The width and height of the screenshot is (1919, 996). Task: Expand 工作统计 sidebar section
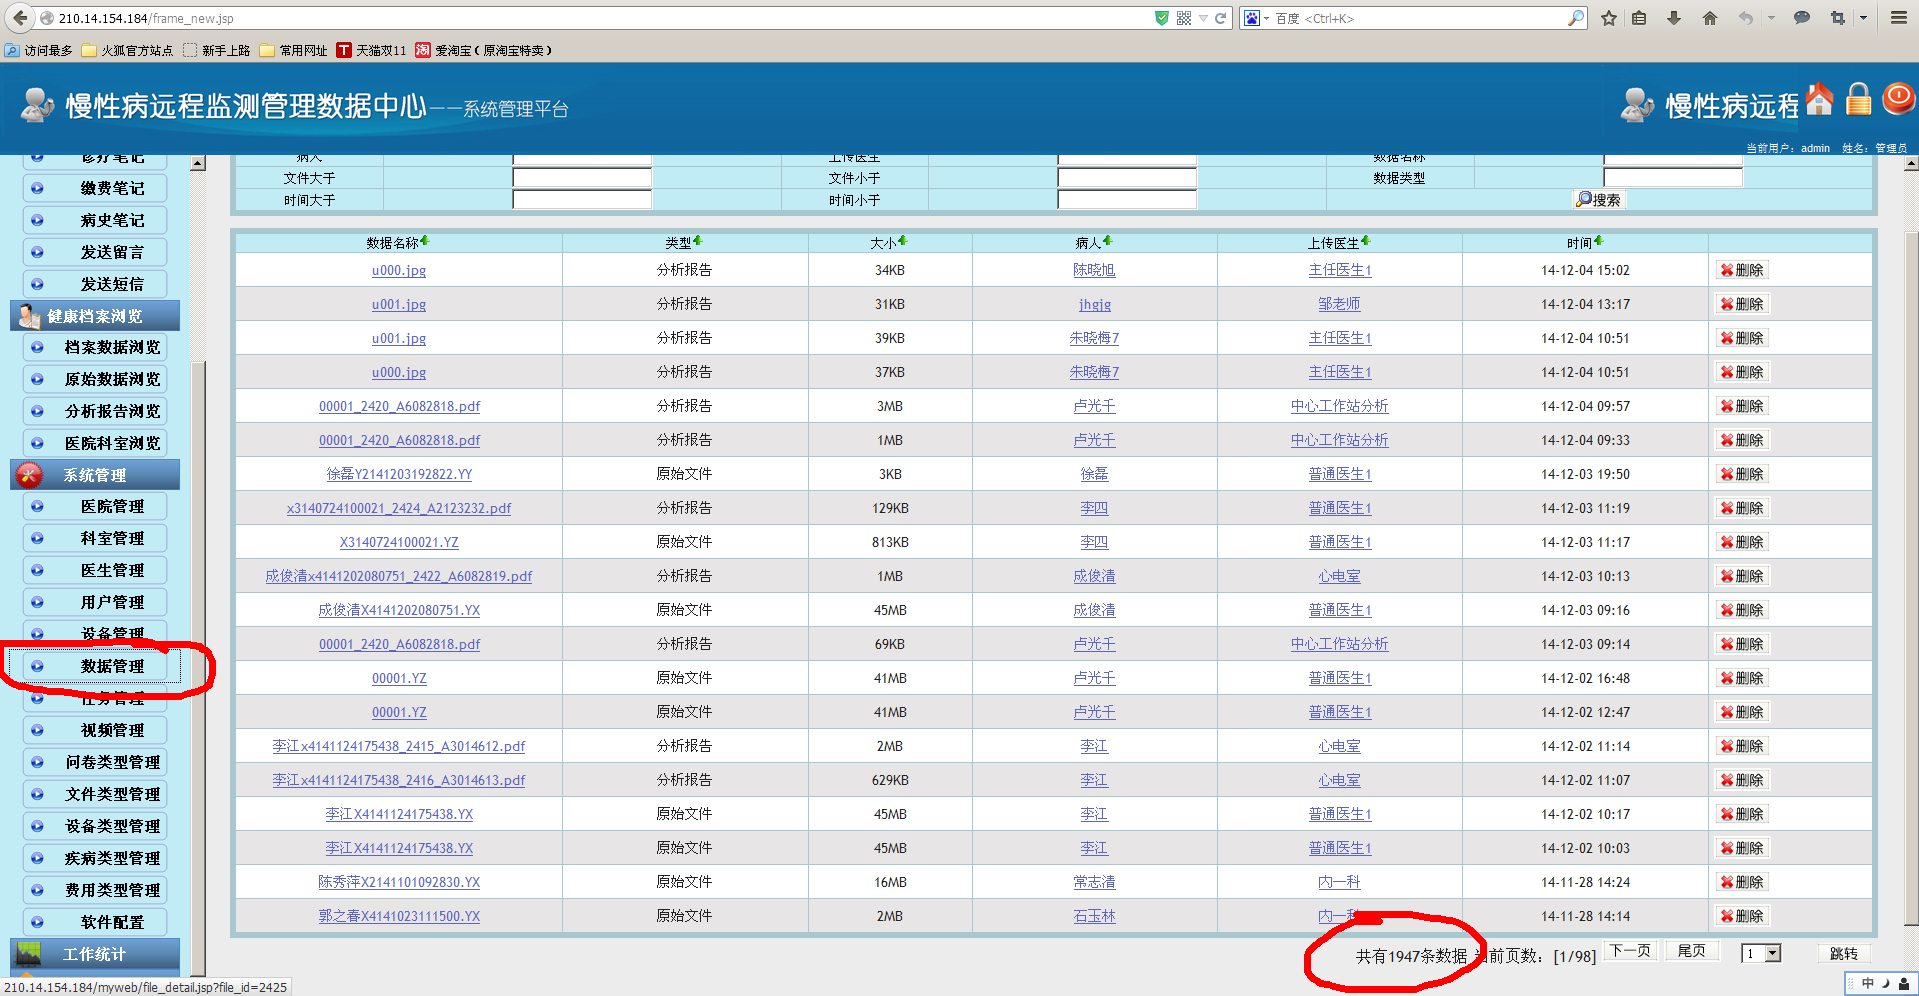click(95, 954)
